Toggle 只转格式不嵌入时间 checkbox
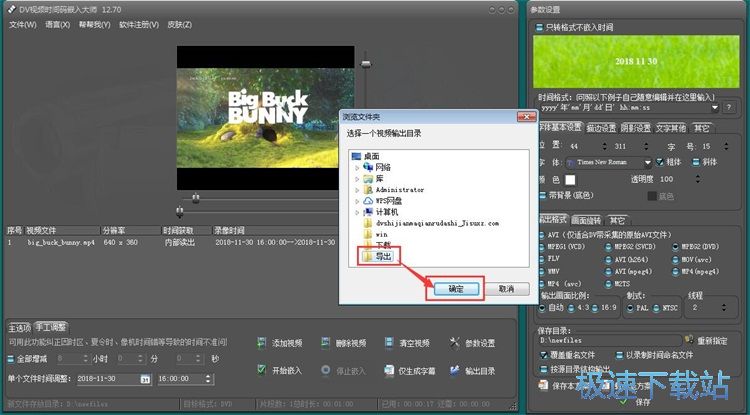This screenshot has height=415, width=750. point(539,27)
